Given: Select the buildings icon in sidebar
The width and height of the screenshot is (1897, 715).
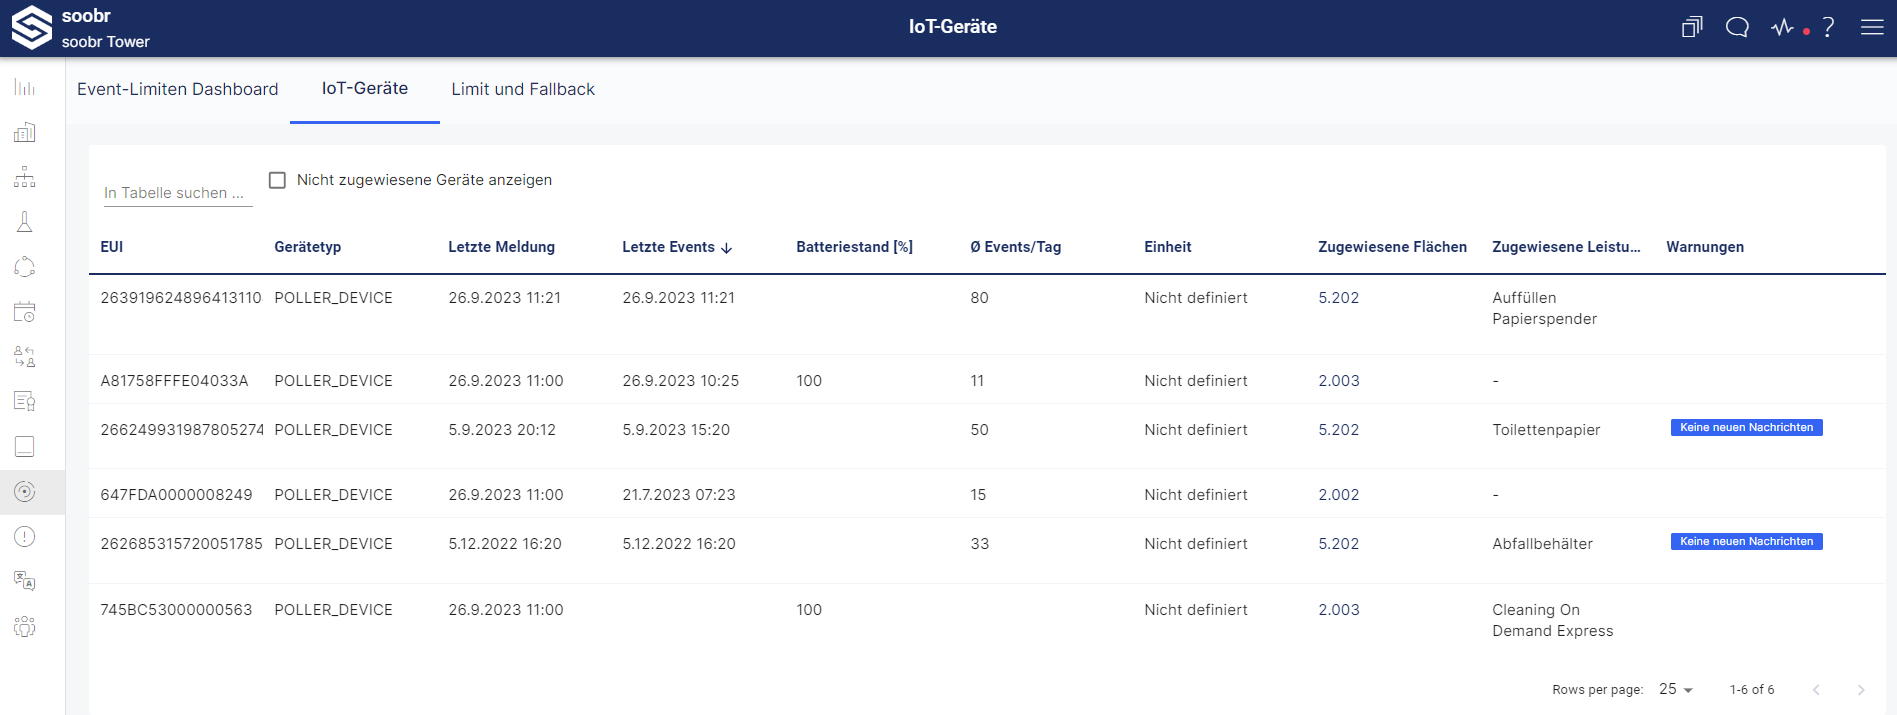Looking at the screenshot, I should click(x=25, y=133).
